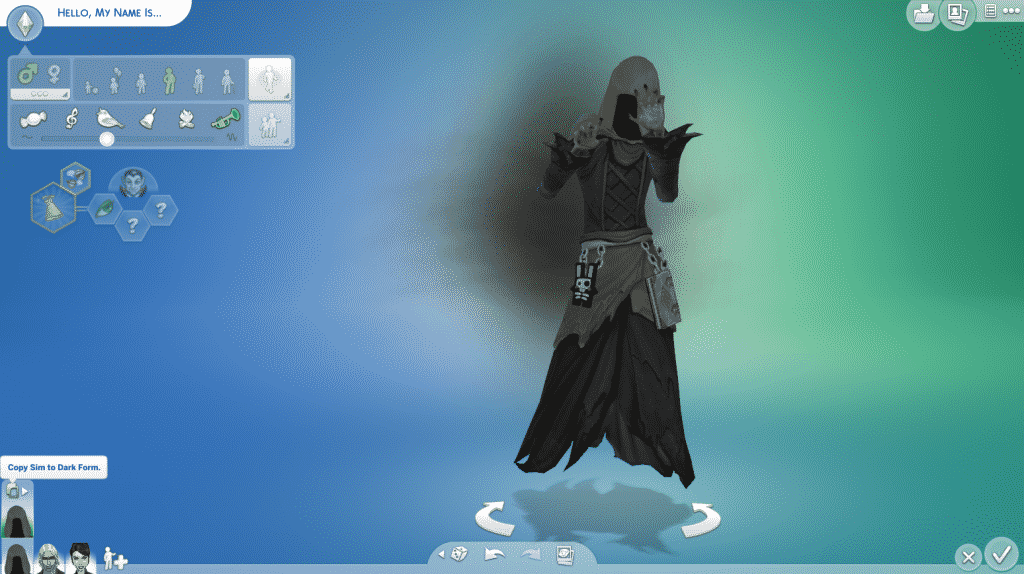Select the first hooded Sim portrait
Screen dimensions: 1024x574
(x=17, y=557)
